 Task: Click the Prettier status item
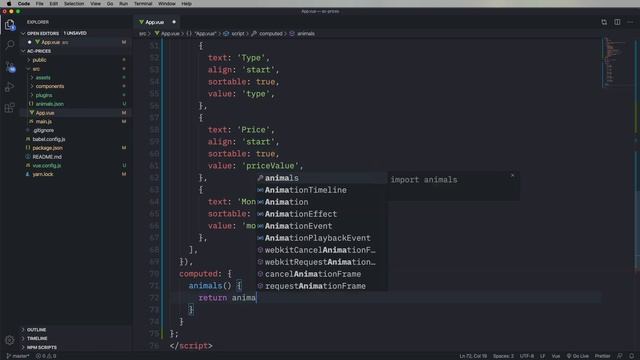[602, 356]
